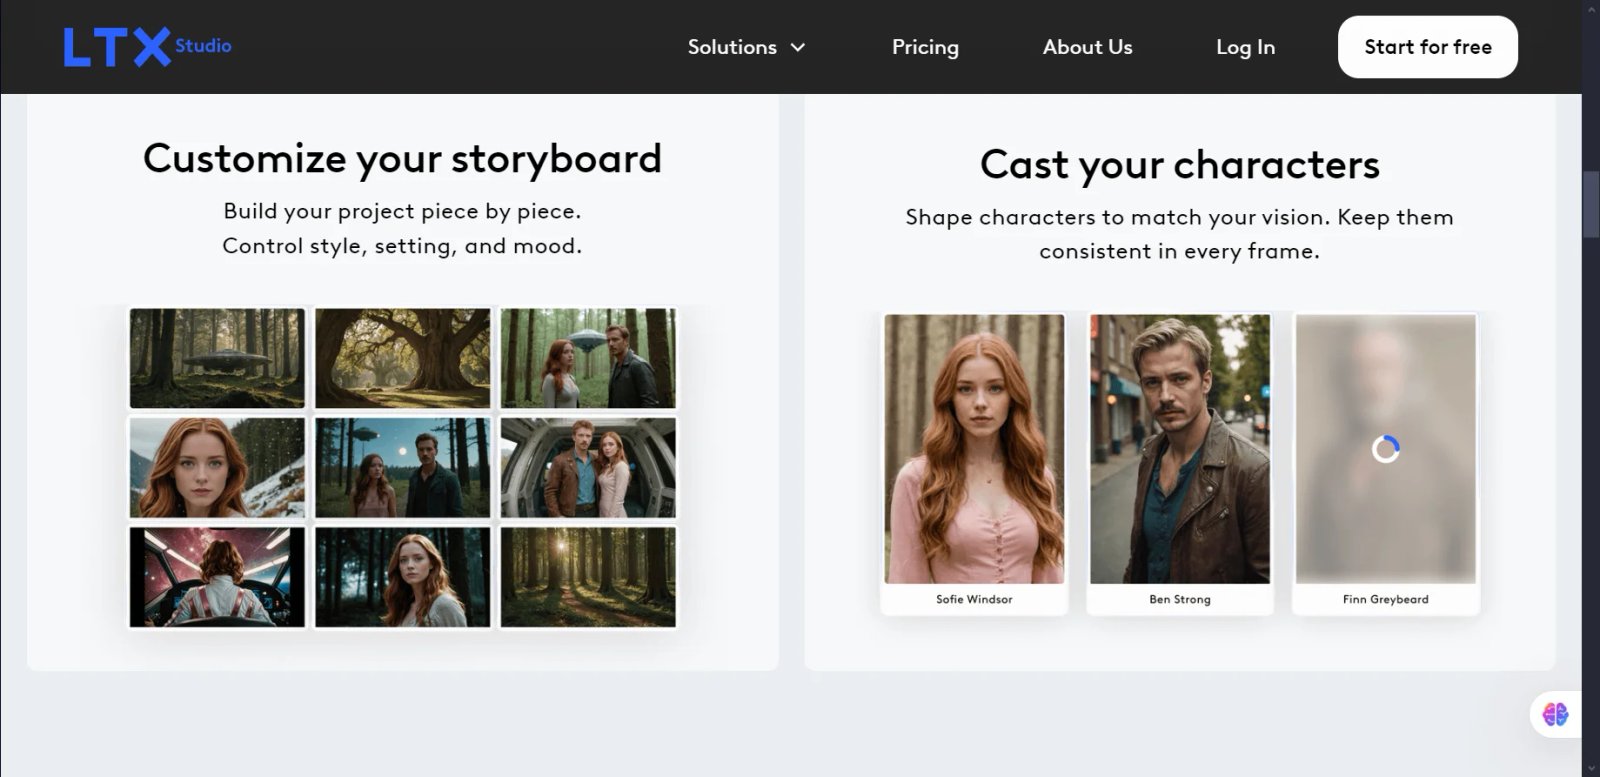Click the Log In link
The height and width of the screenshot is (777, 1600).
(1245, 47)
